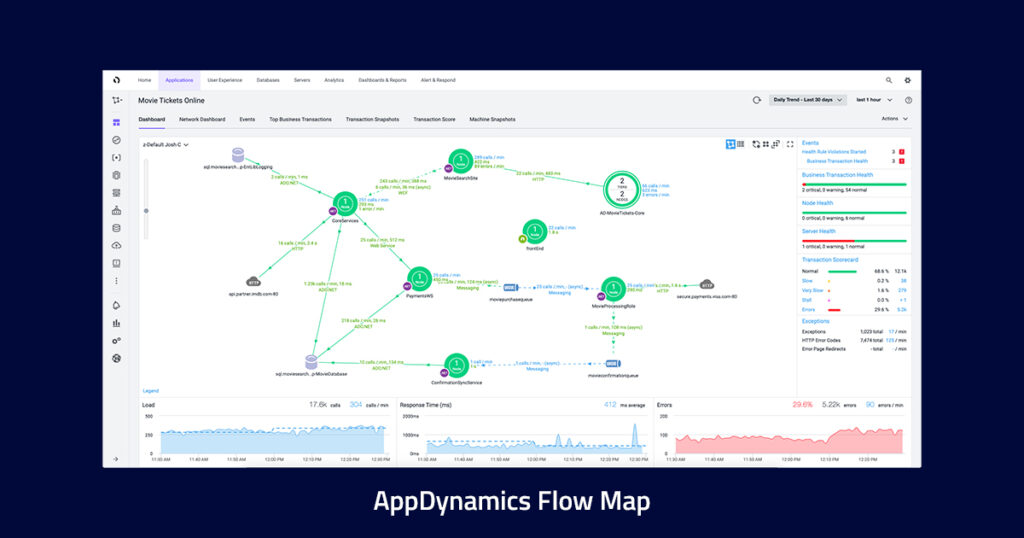Open the database cylinder sidebar icon
This screenshot has height=538, width=1024.
tap(116, 228)
